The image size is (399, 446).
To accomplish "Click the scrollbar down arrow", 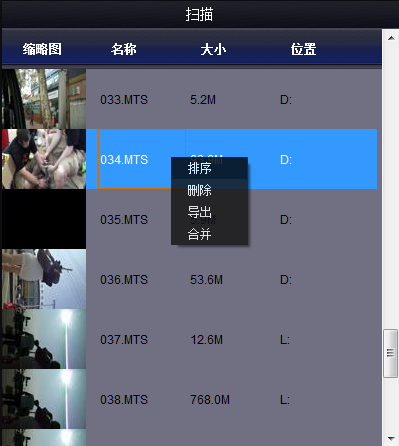I will (x=391, y=438).
